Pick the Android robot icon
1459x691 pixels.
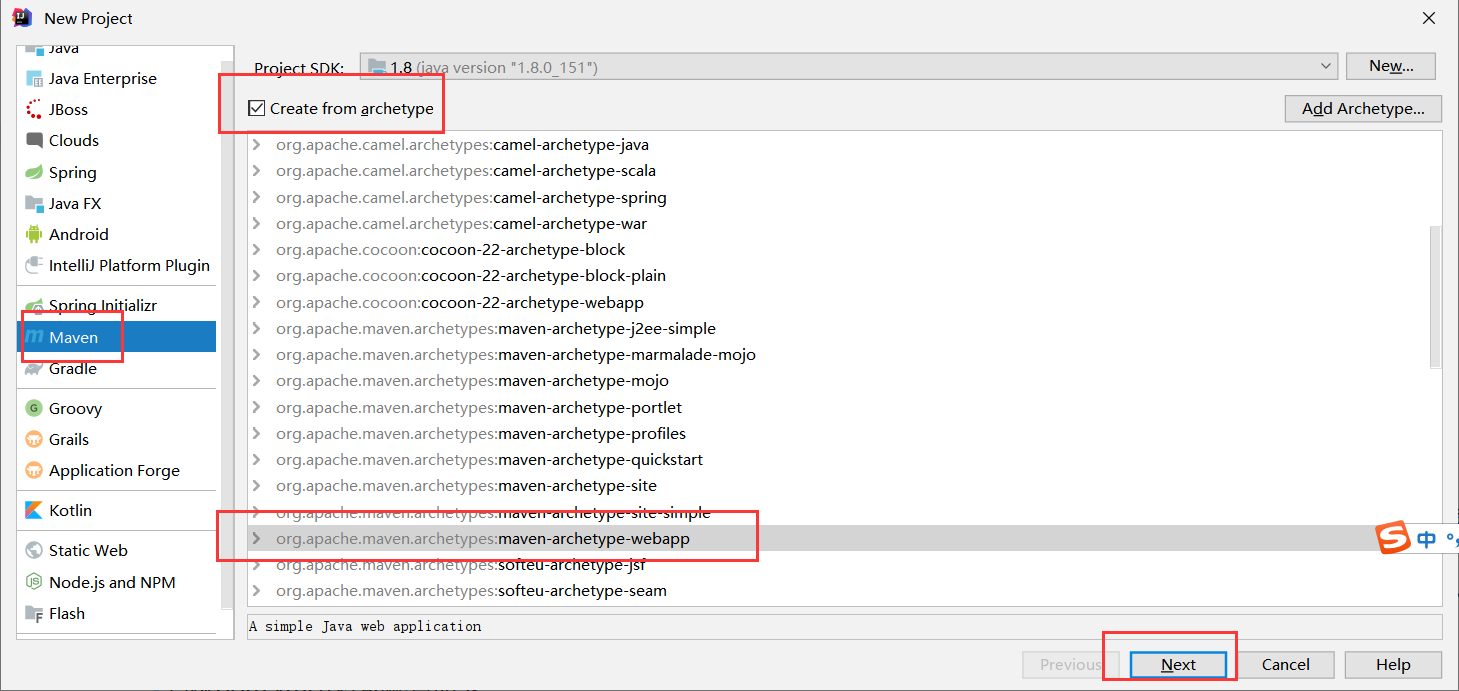click(x=35, y=235)
